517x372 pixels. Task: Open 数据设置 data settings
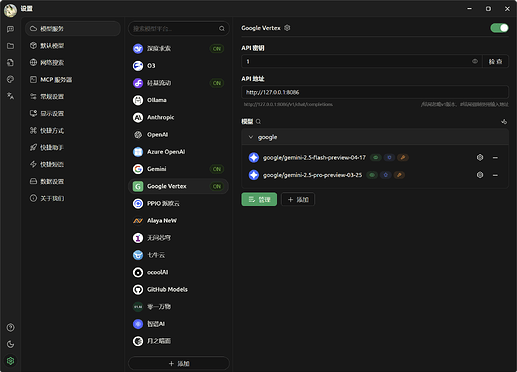pos(73,181)
